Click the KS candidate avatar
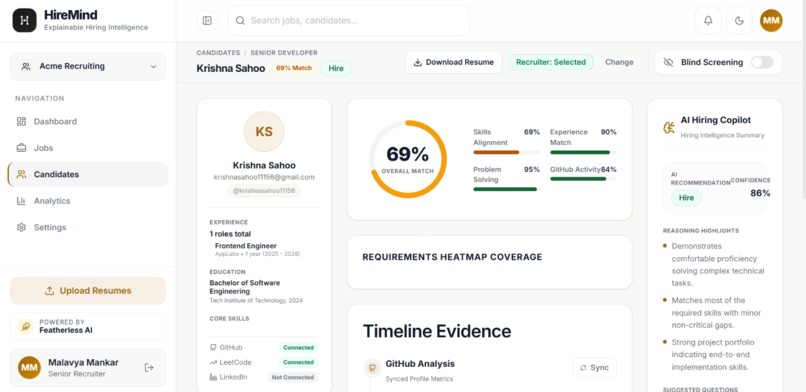The height and width of the screenshot is (392, 806). pyautogui.click(x=264, y=132)
